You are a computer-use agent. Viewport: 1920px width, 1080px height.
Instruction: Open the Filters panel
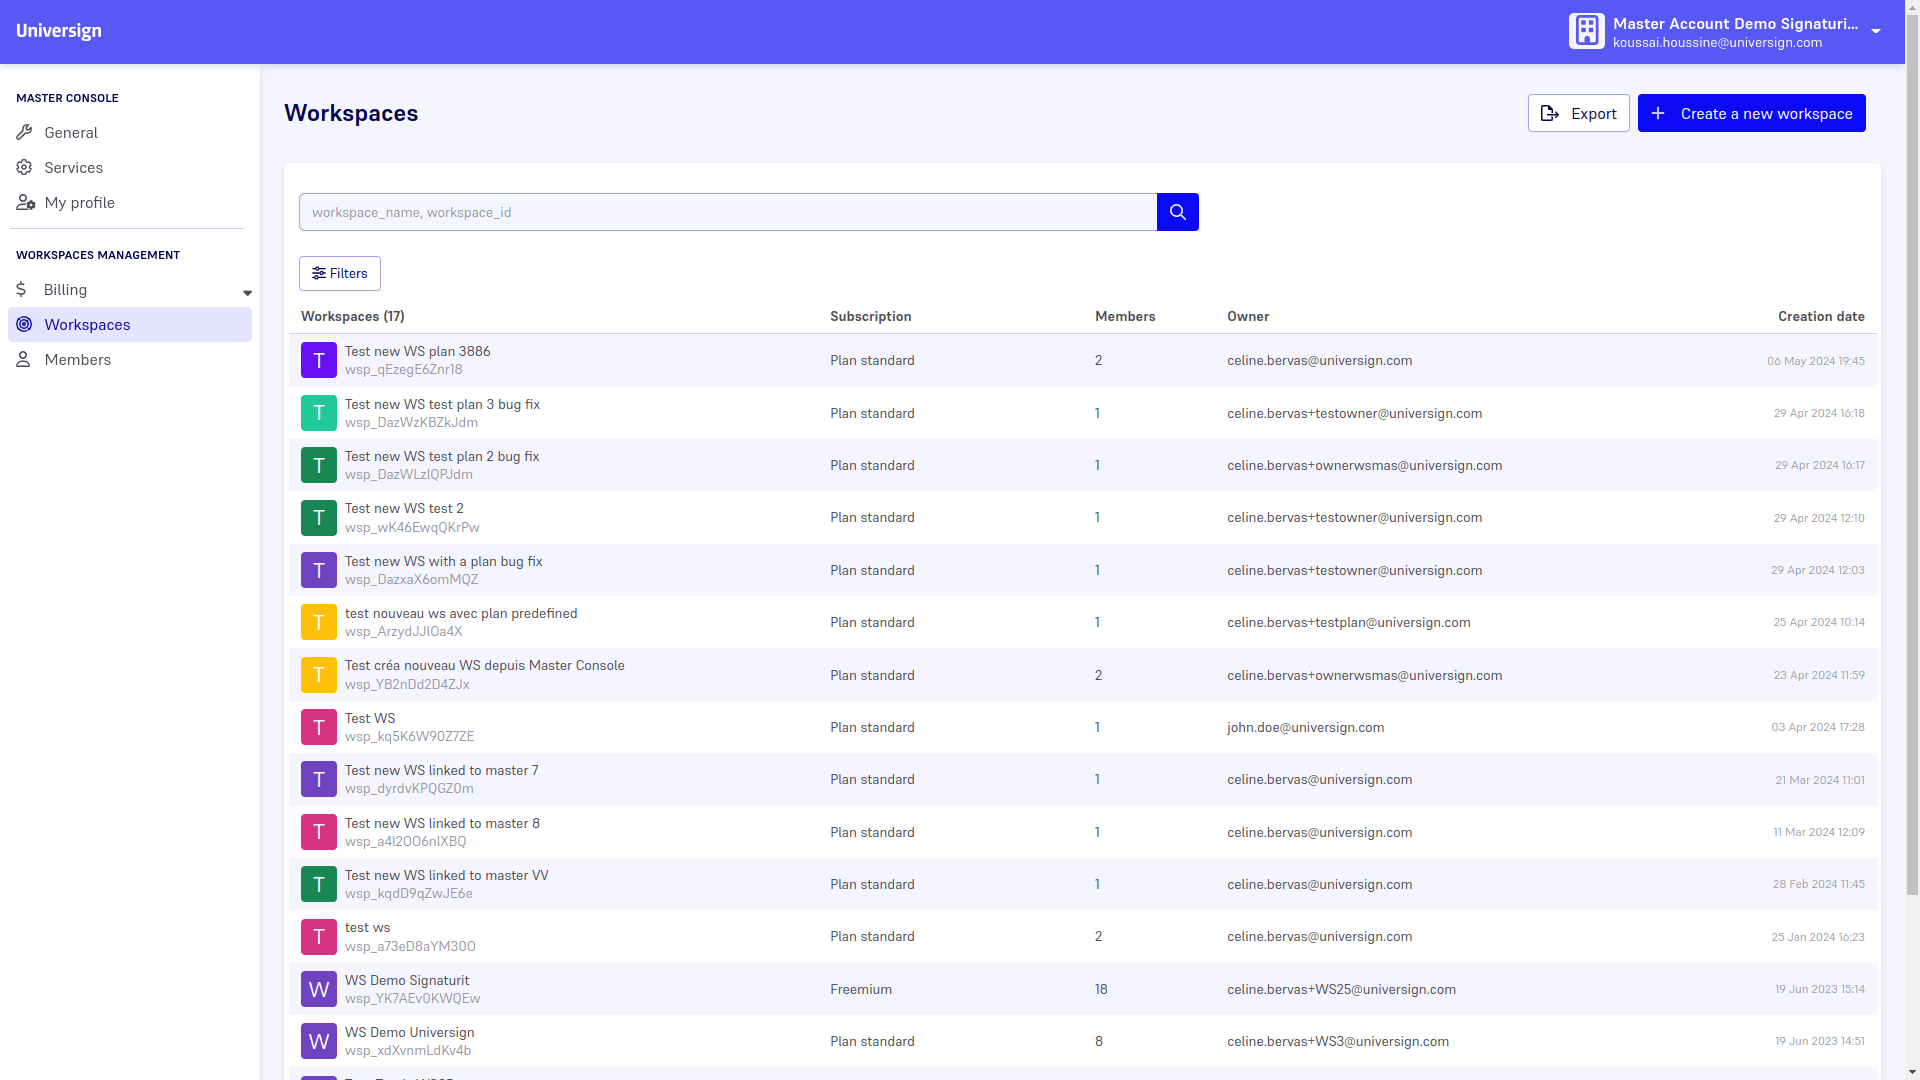coord(339,273)
